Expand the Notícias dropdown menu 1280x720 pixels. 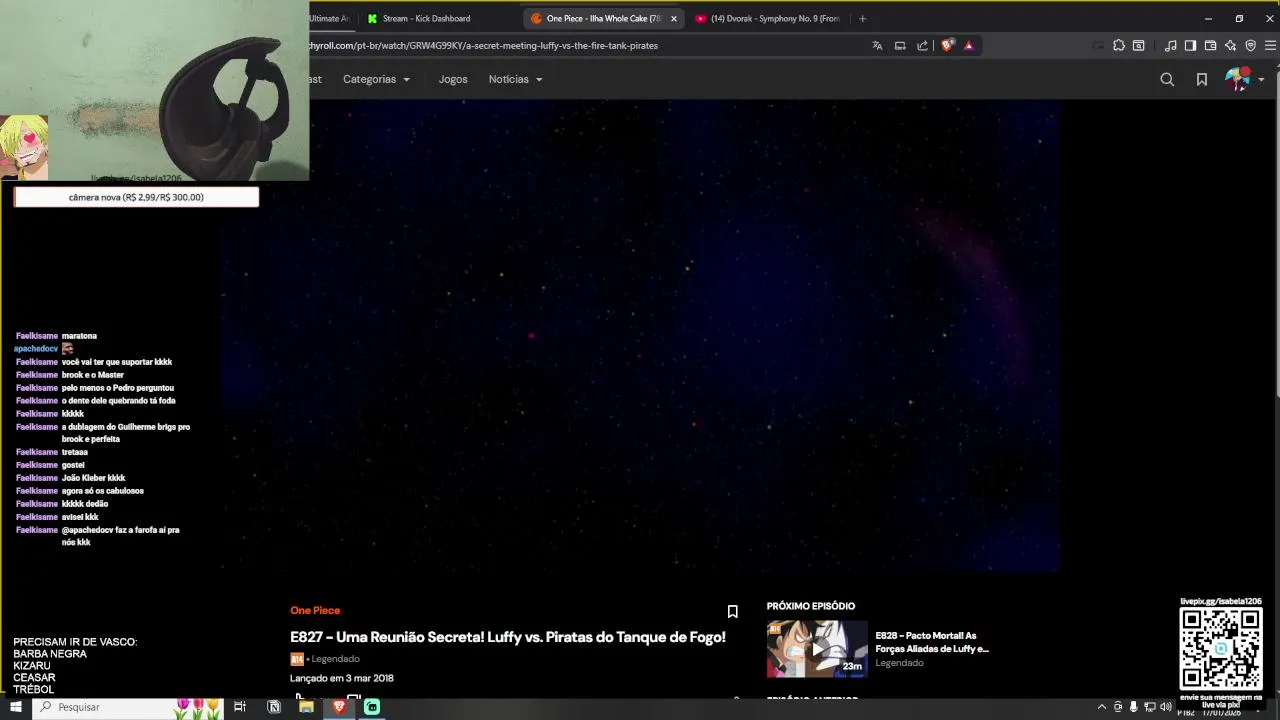tap(516, 79)
